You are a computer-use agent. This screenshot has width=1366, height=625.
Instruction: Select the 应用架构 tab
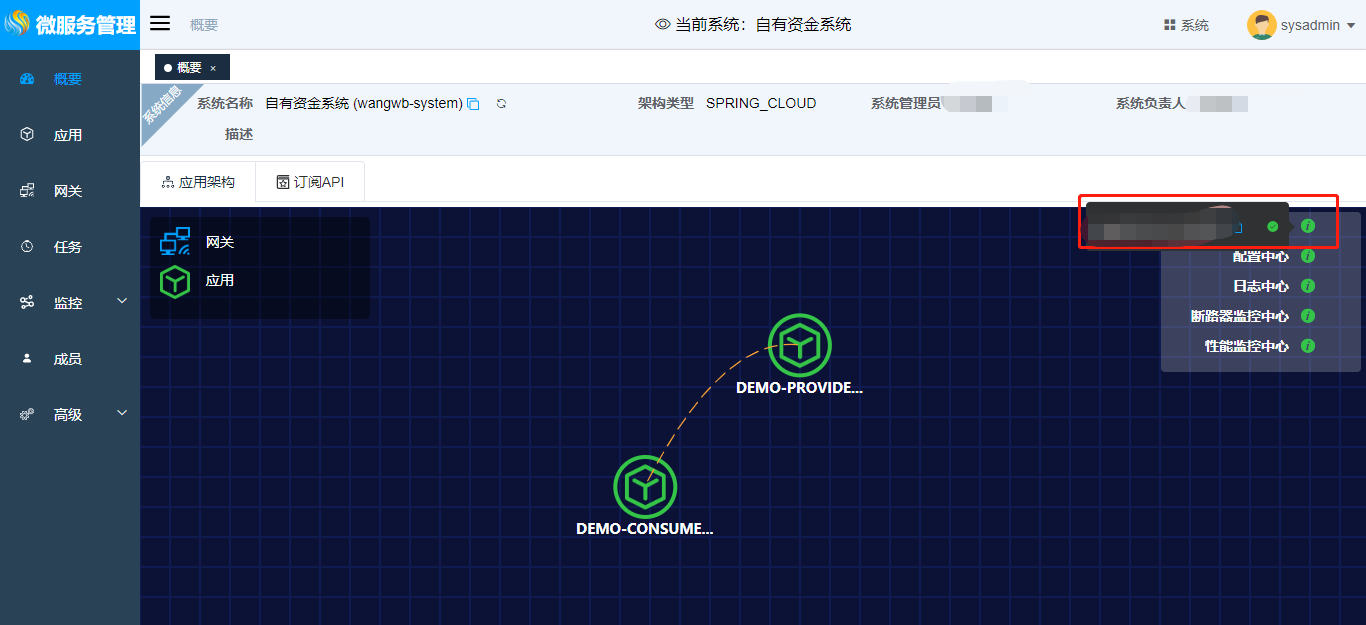198,182
